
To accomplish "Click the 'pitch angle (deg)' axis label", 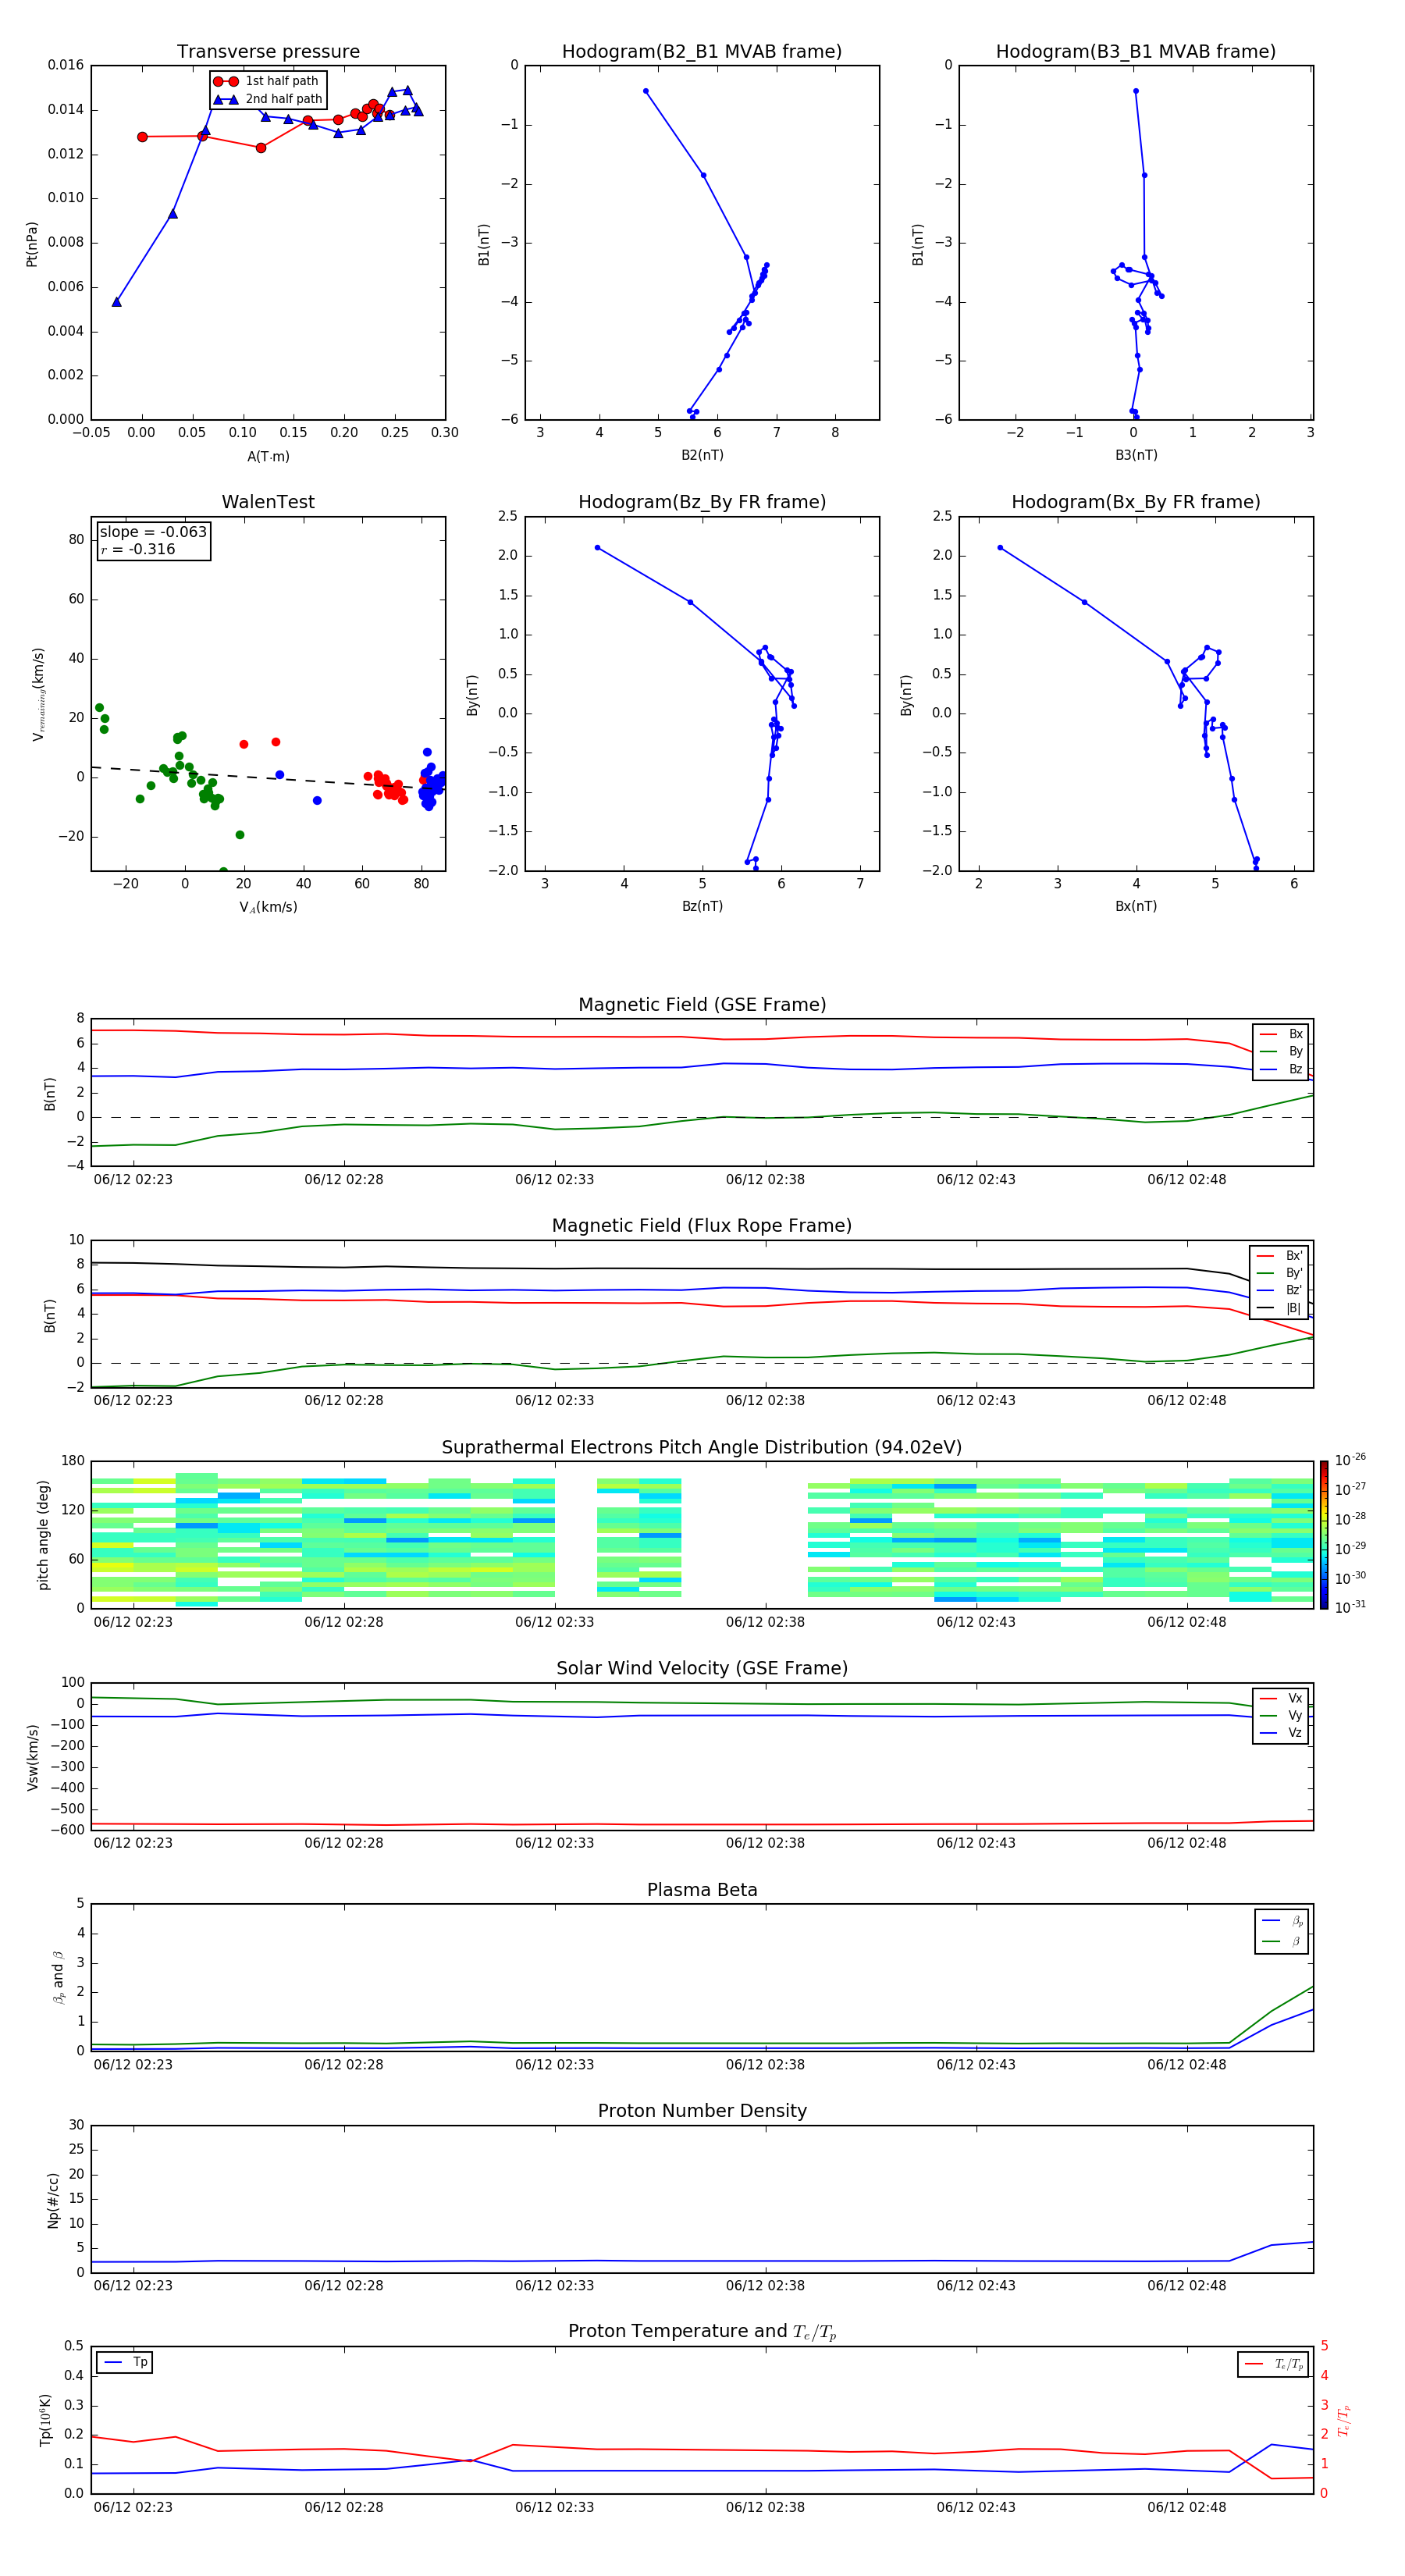I will [43, 1535].
